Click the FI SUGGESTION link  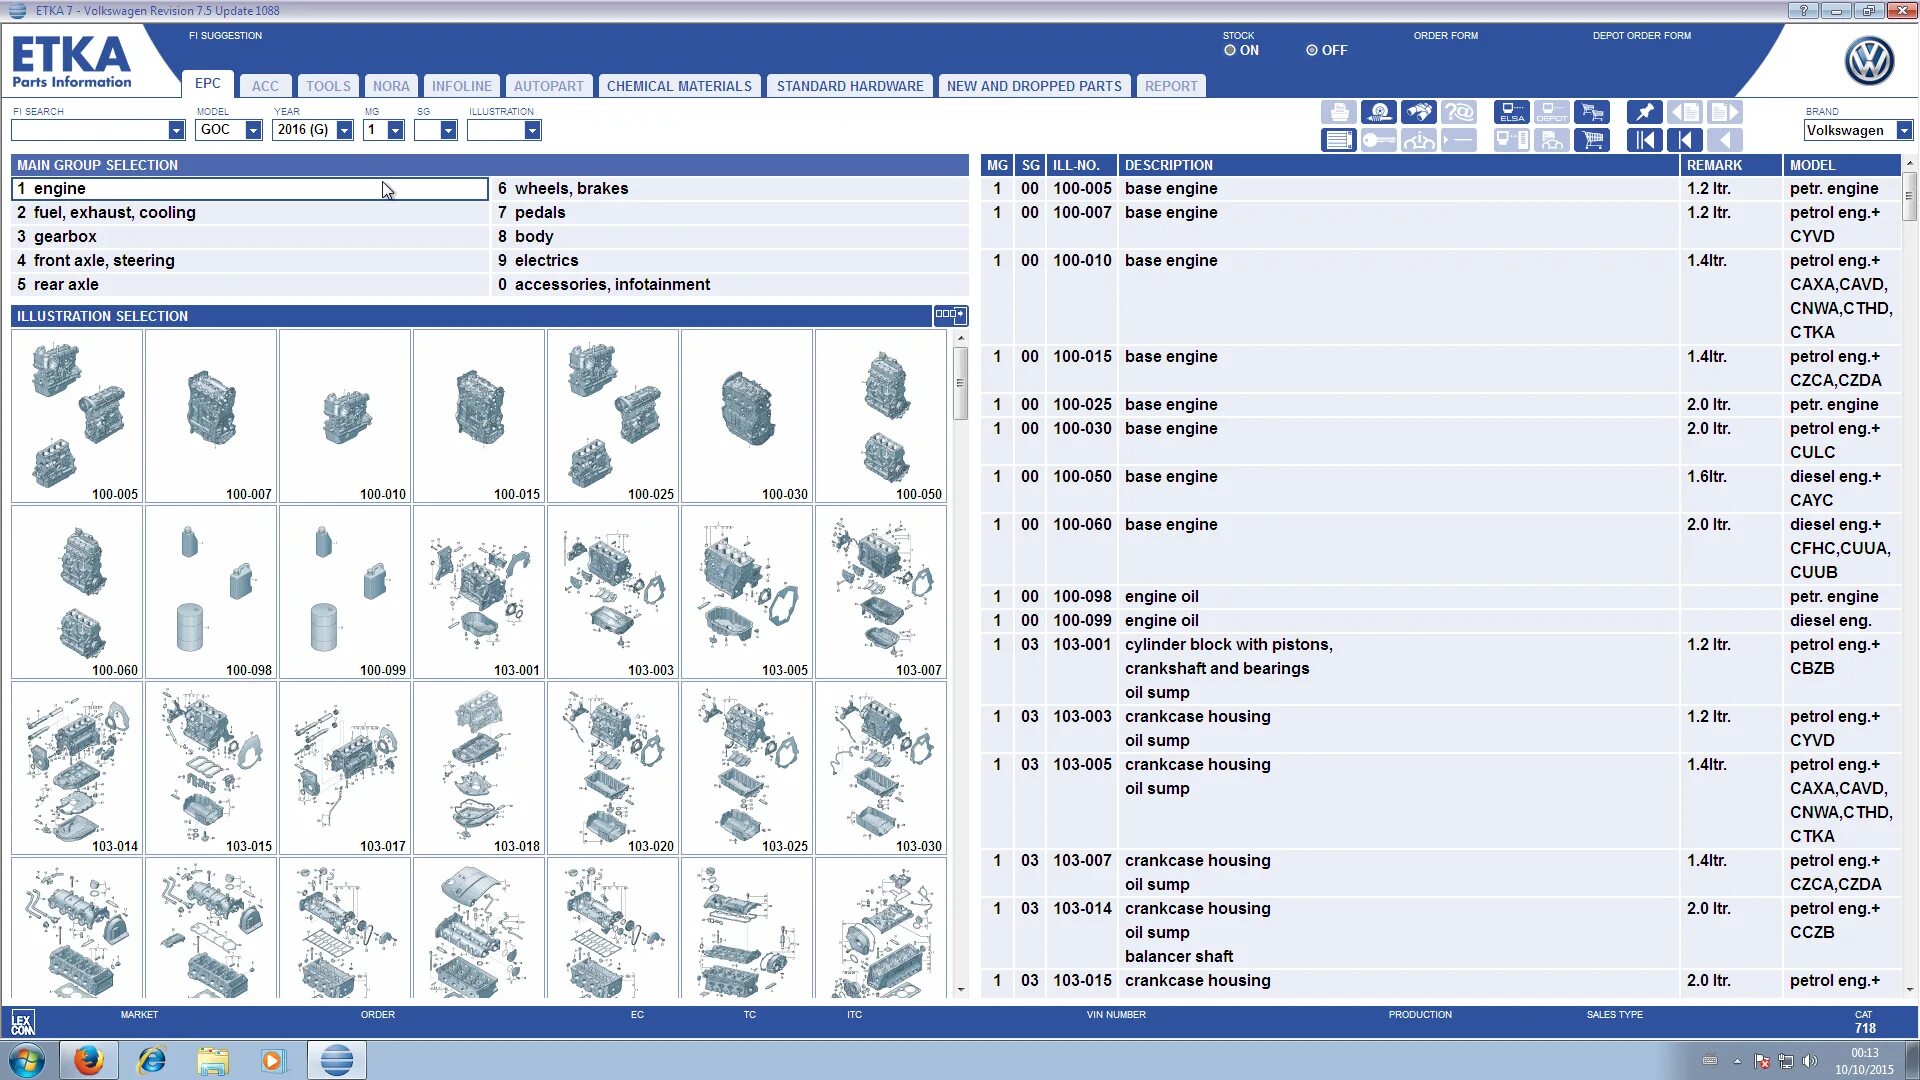click(x=225, y=36)
